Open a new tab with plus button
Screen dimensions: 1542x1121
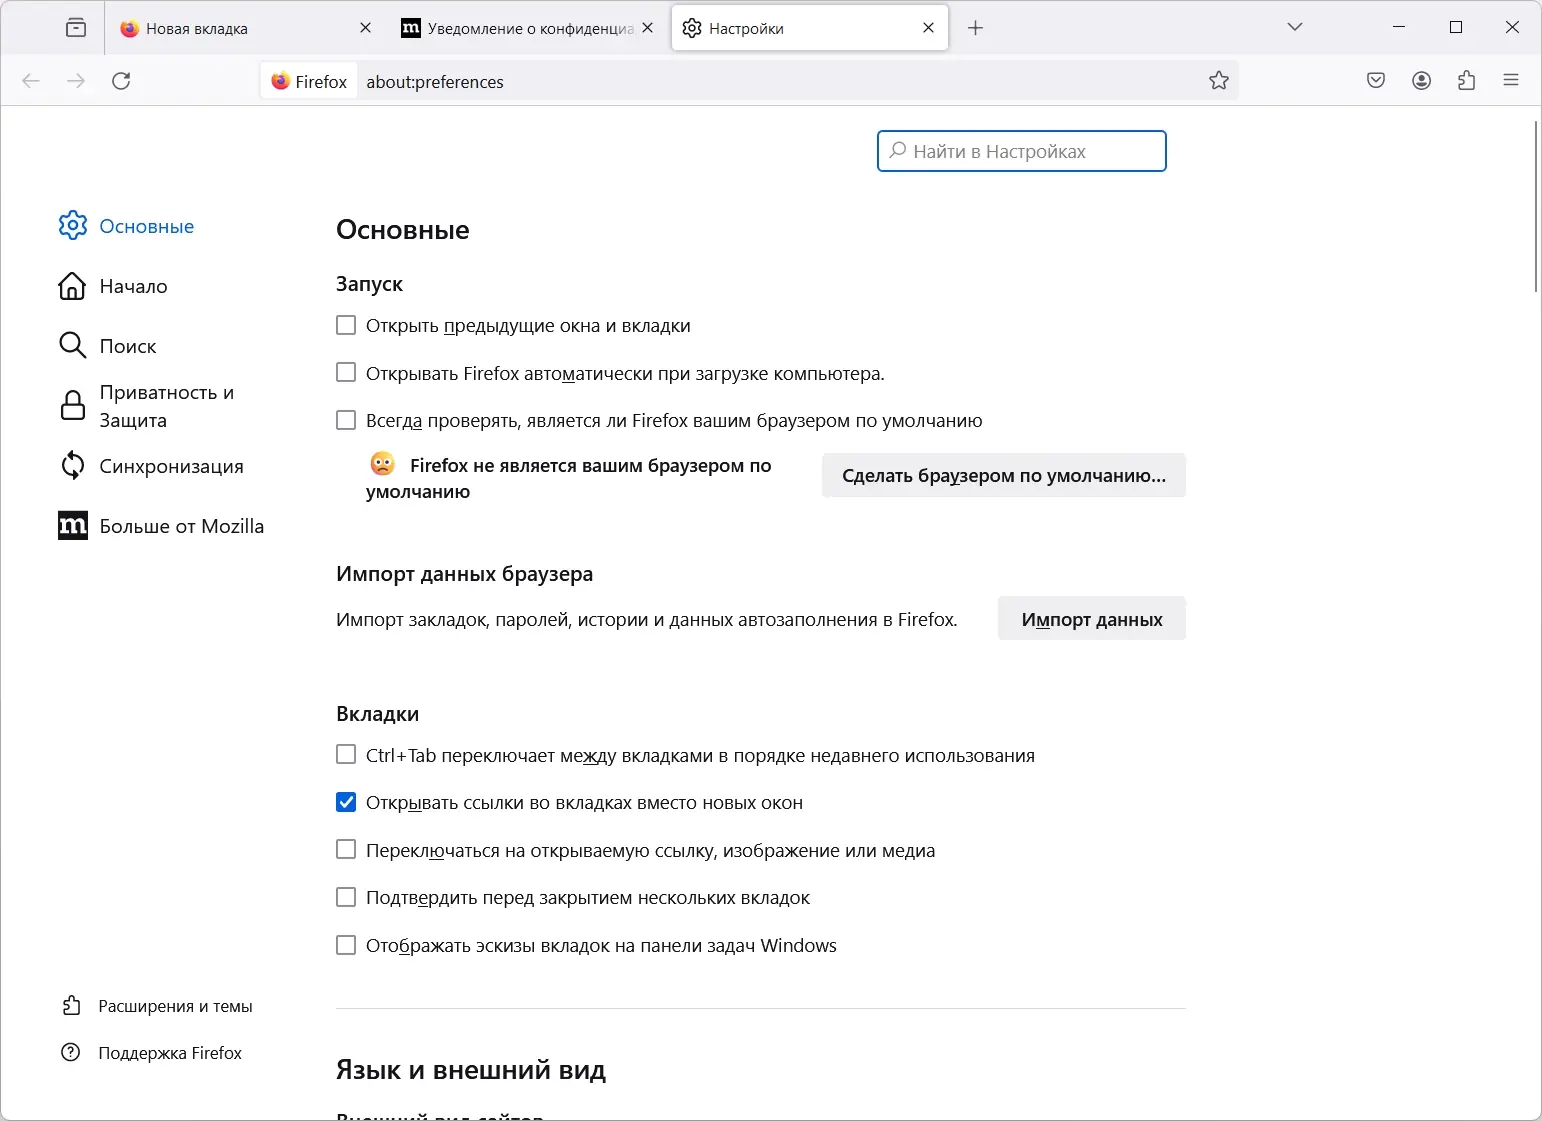[975, 27]
